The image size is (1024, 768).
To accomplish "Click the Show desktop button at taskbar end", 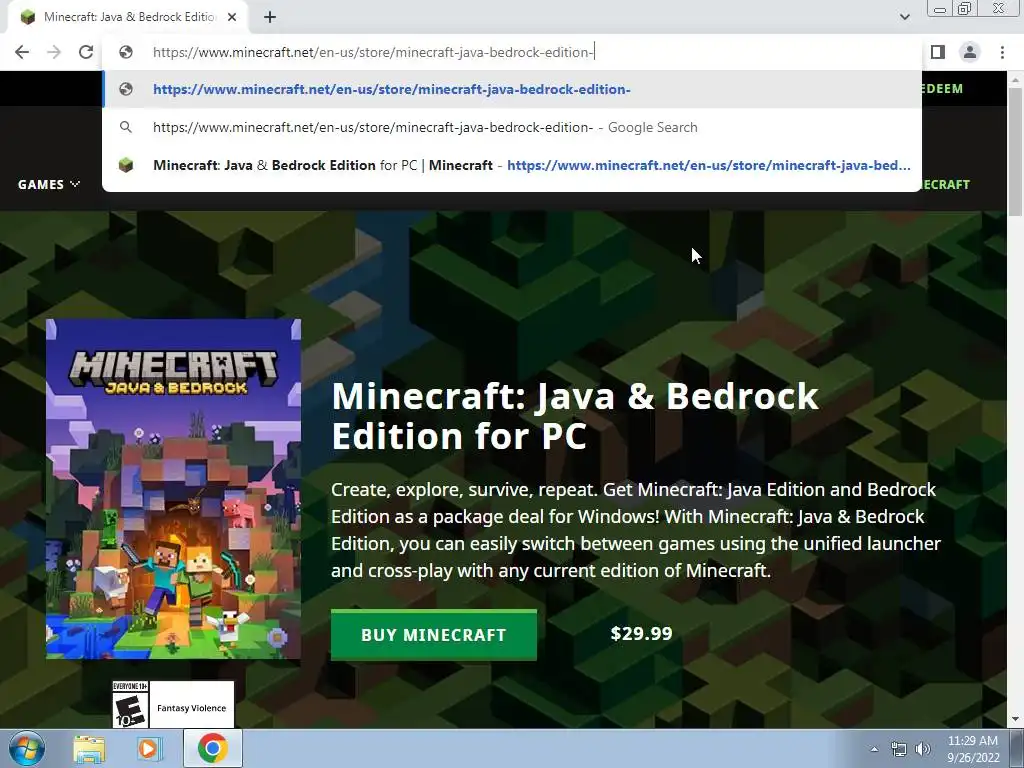I will click(x=1017, y=749).
